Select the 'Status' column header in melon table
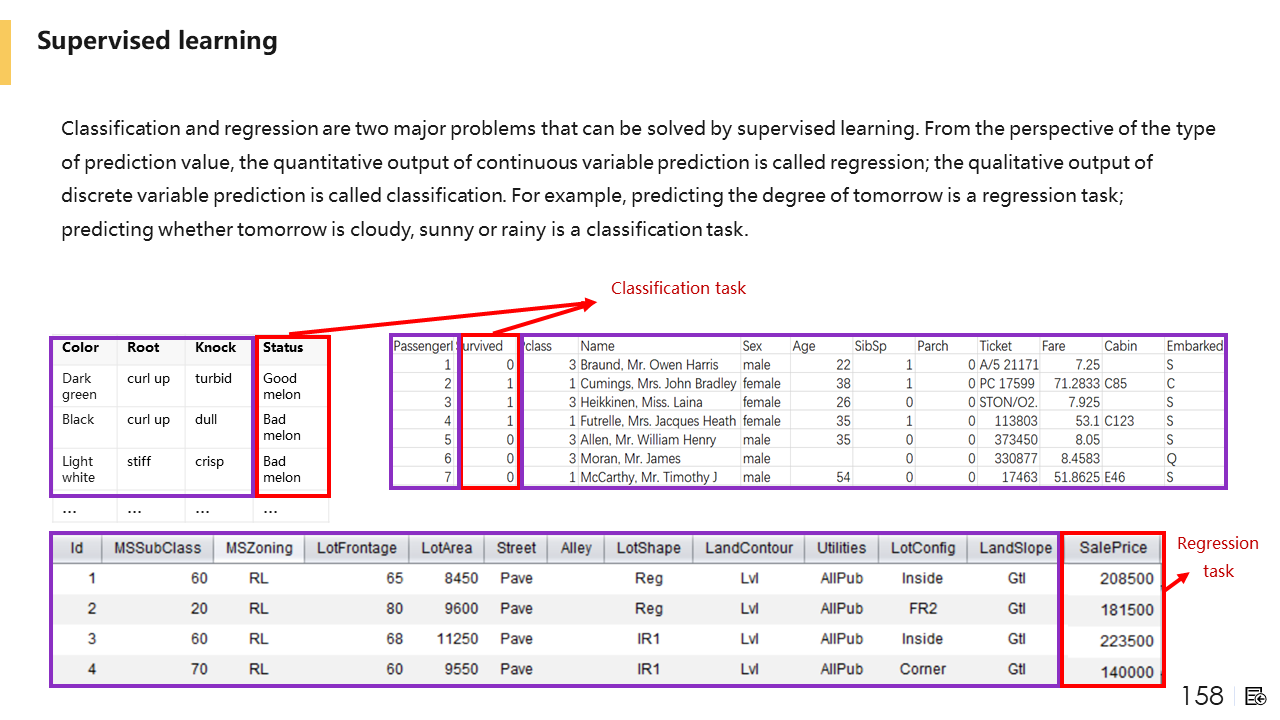 pos(283,348)
